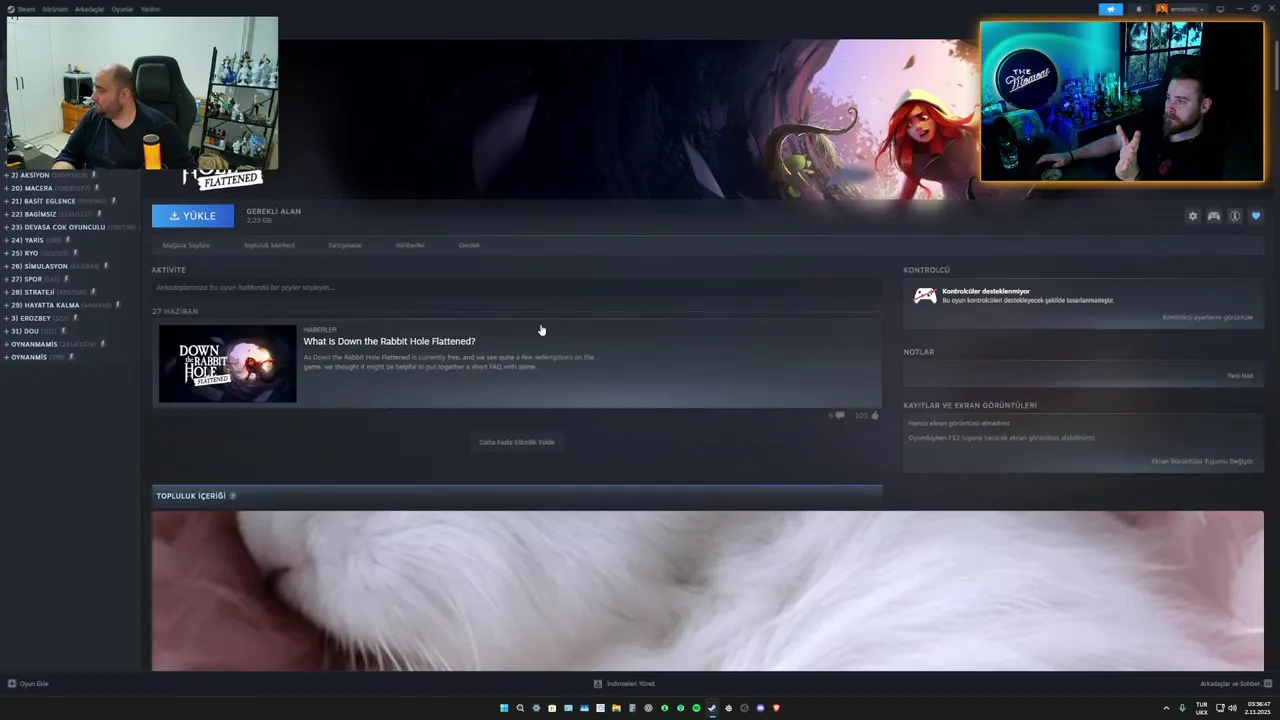Click the Topluluk İçeriği help icon
Screen dimensions: 1280x720
click(233, 496)
